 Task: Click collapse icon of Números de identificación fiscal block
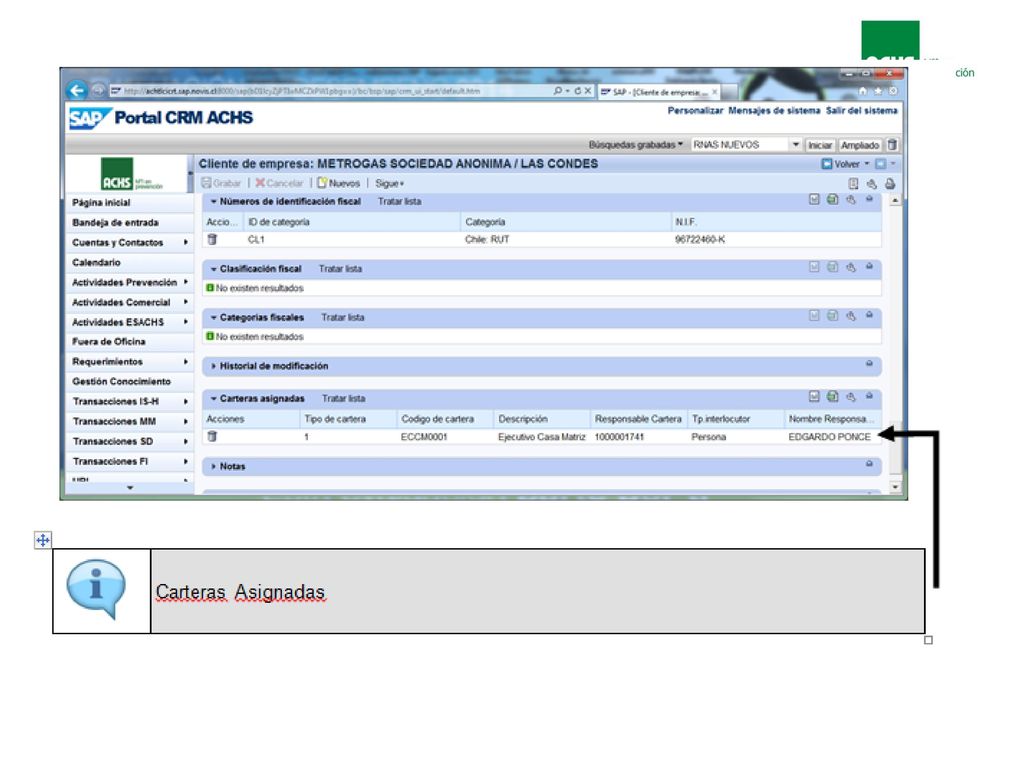[x=869, y=199]
